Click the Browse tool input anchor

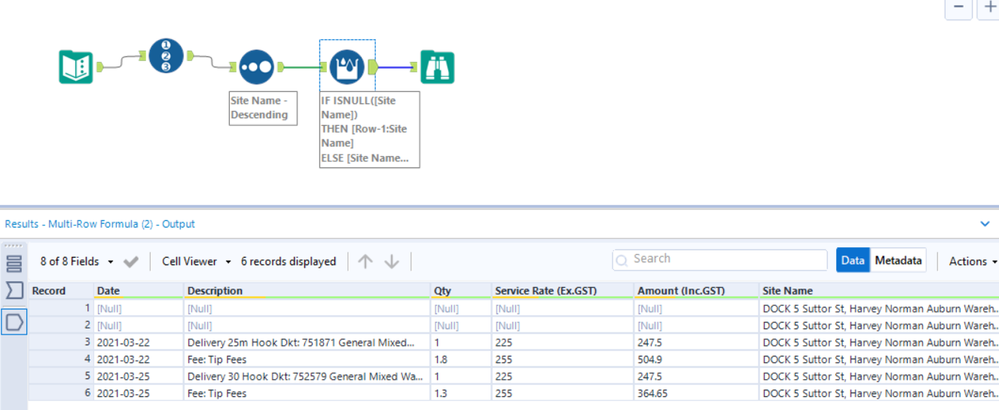tap(414, 66)
